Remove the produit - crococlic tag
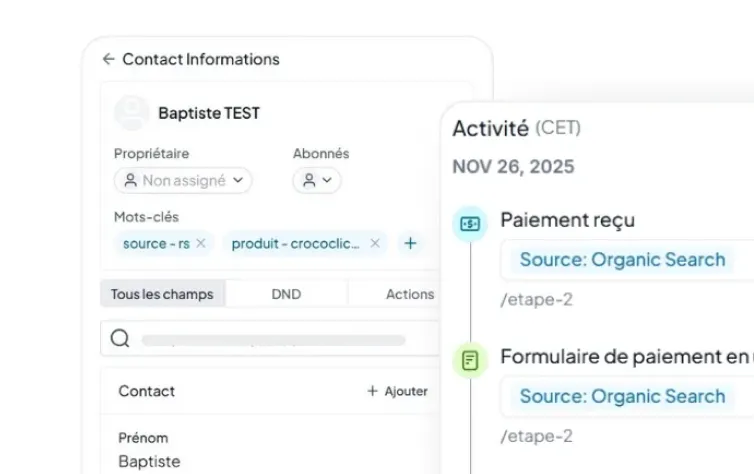This screenshot has width=754, height=474. (375, 243)
